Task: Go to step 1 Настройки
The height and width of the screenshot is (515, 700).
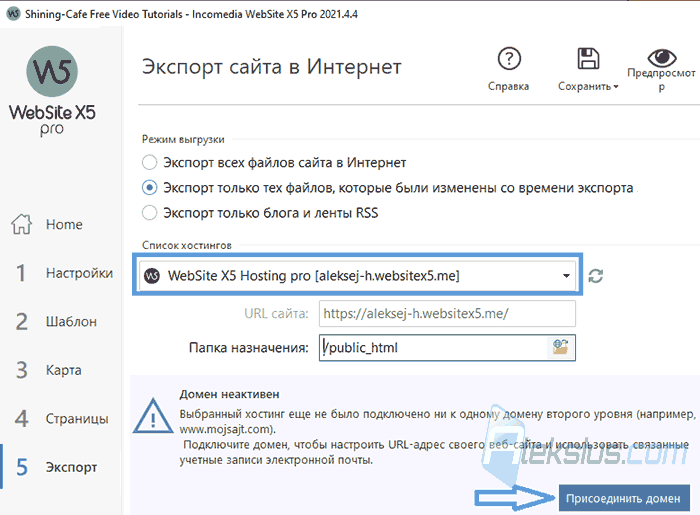Action: [x=63, y=273]
